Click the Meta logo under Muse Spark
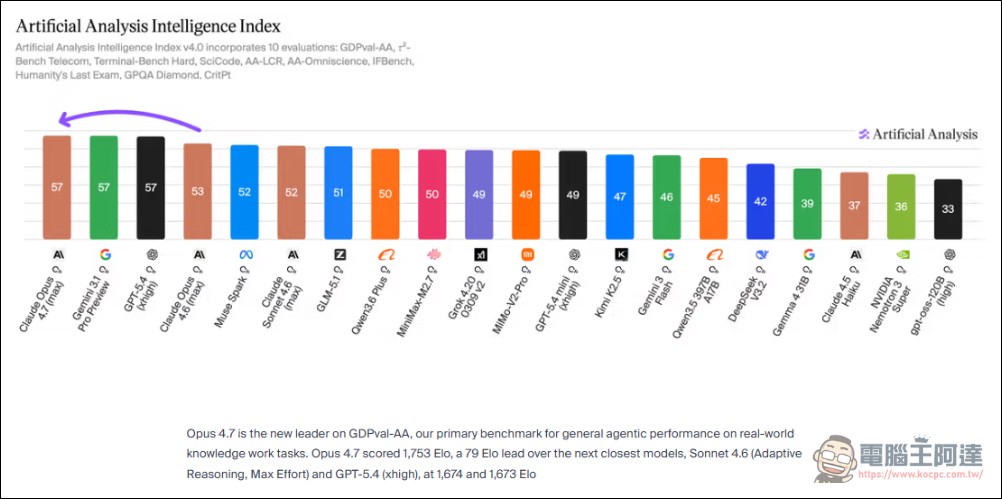Viewport: 1002px width, 499px height. click(x=244, y=255)
